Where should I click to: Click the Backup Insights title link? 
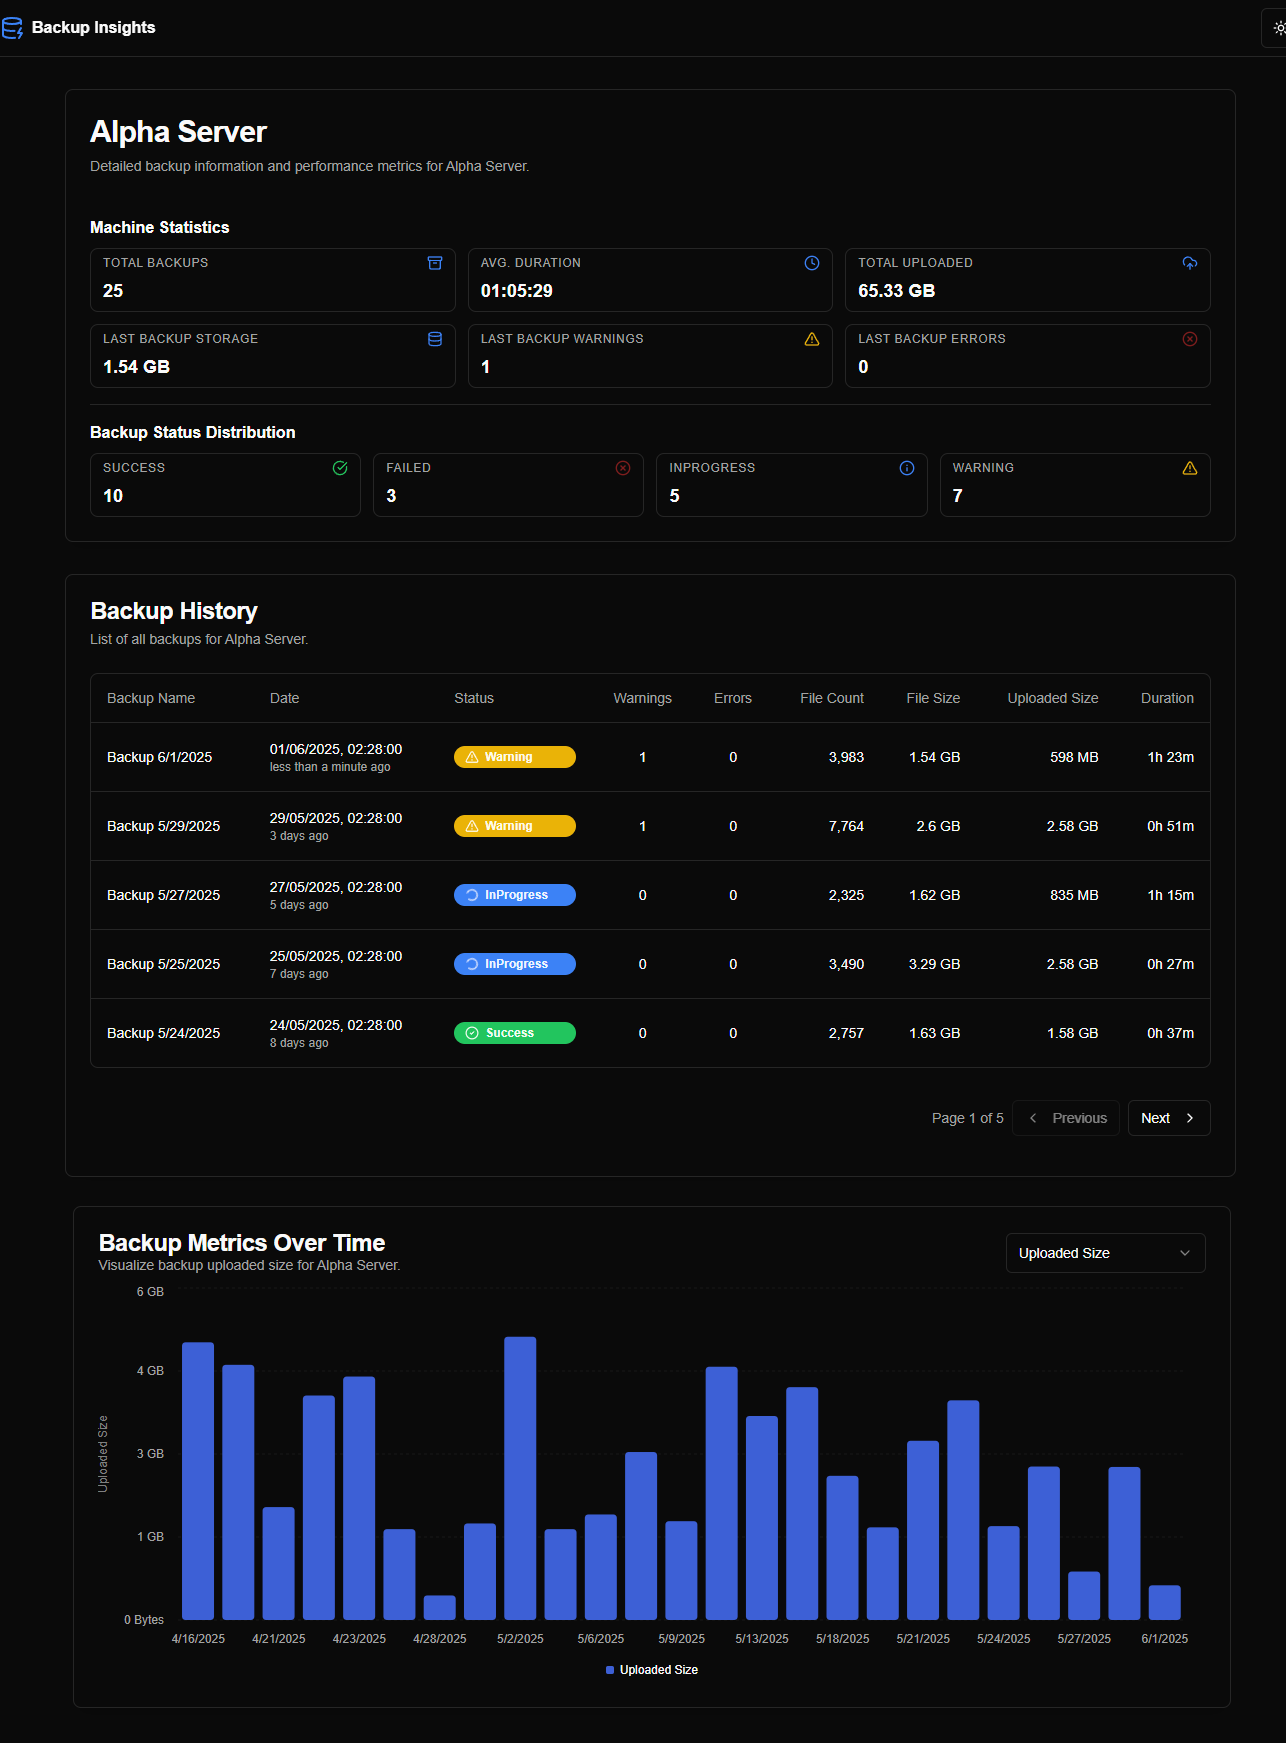pyautogui.click(x=93, y=28)
